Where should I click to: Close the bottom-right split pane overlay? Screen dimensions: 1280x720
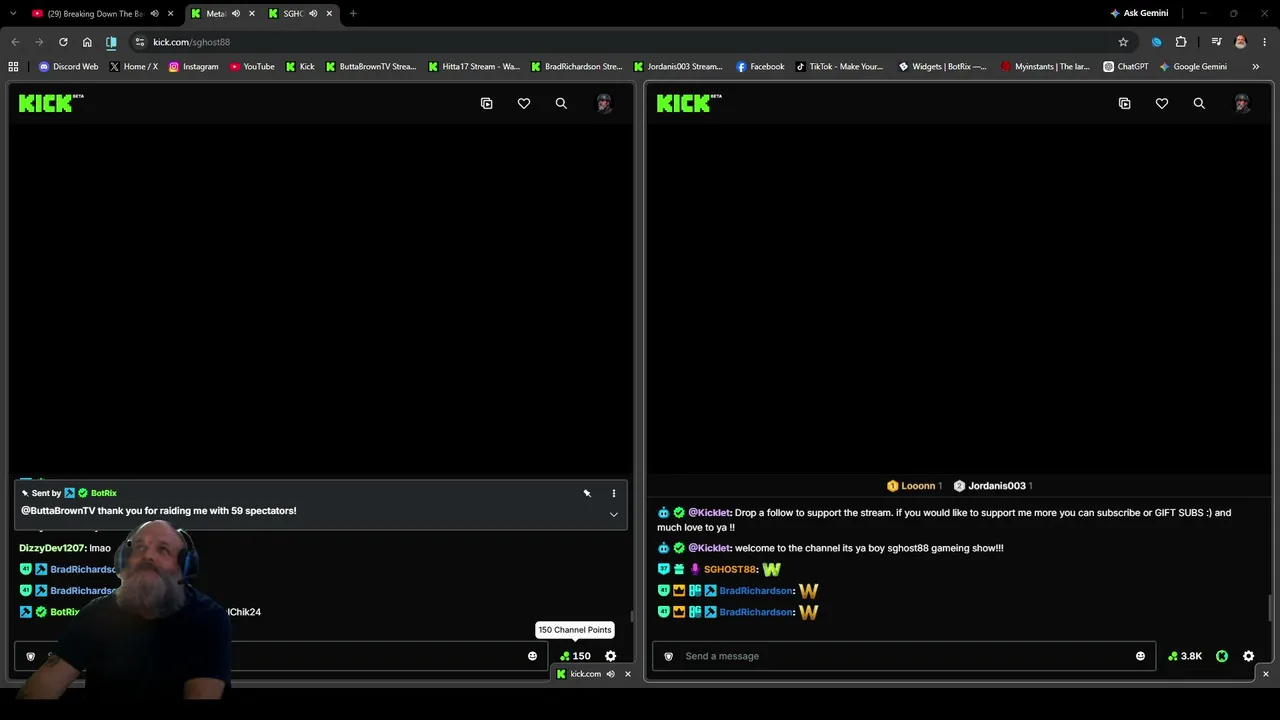pos(1265,674)
